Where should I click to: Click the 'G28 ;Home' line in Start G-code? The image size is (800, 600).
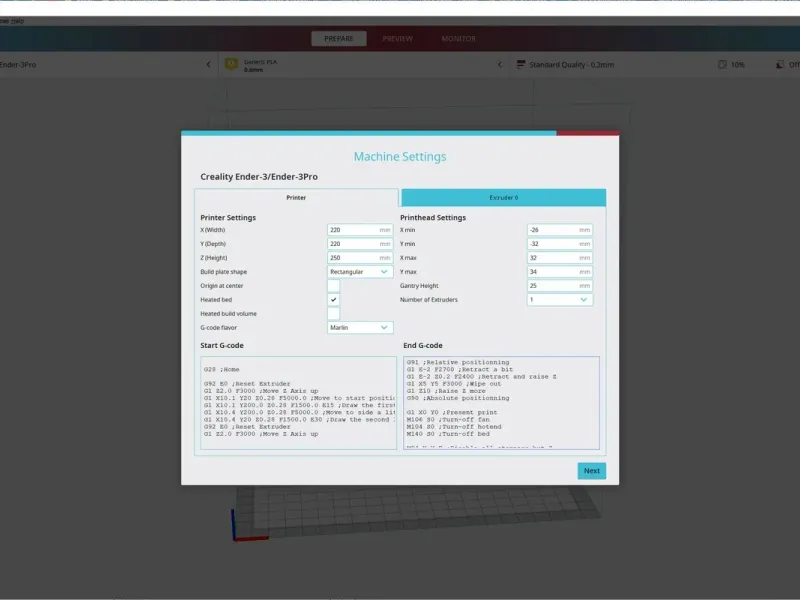pyautogui.click(x=221, y=369)
